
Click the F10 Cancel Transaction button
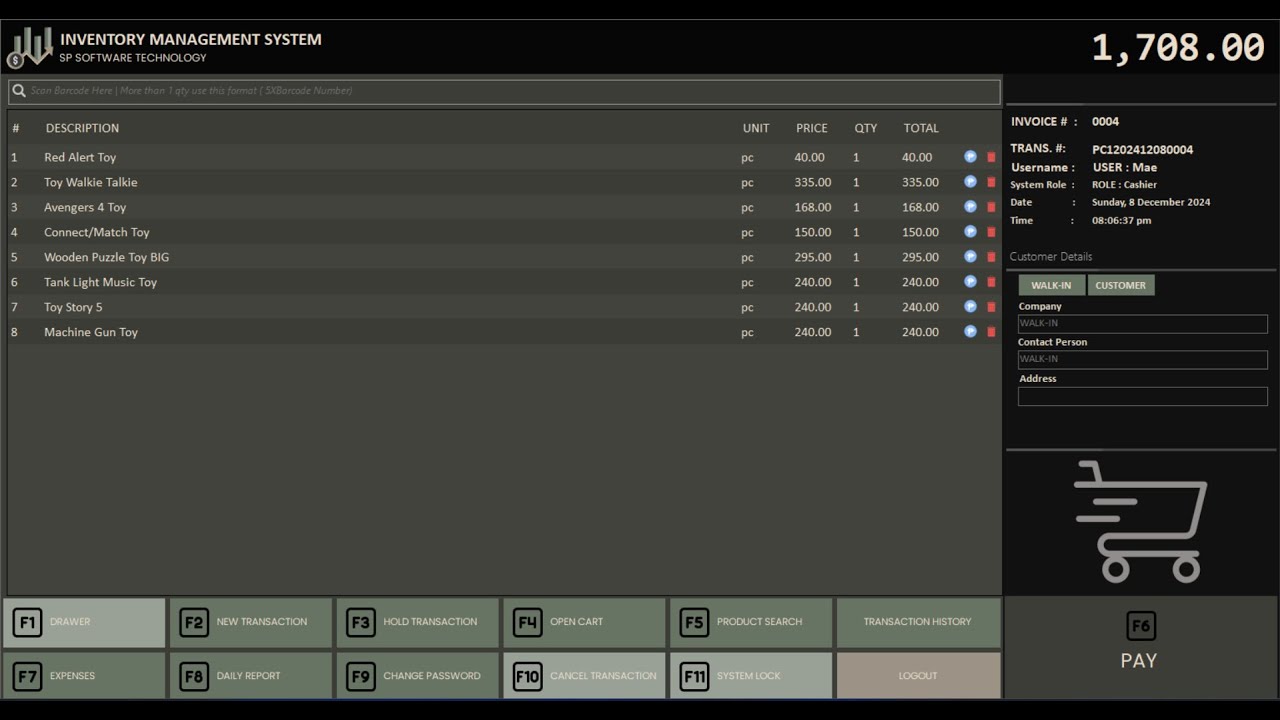tap(584, 676)
